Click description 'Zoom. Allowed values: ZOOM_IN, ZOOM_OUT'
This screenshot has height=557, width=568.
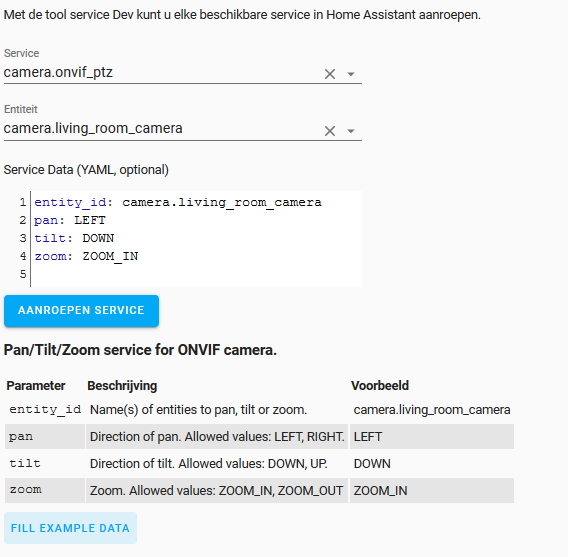tap(216, 491)
